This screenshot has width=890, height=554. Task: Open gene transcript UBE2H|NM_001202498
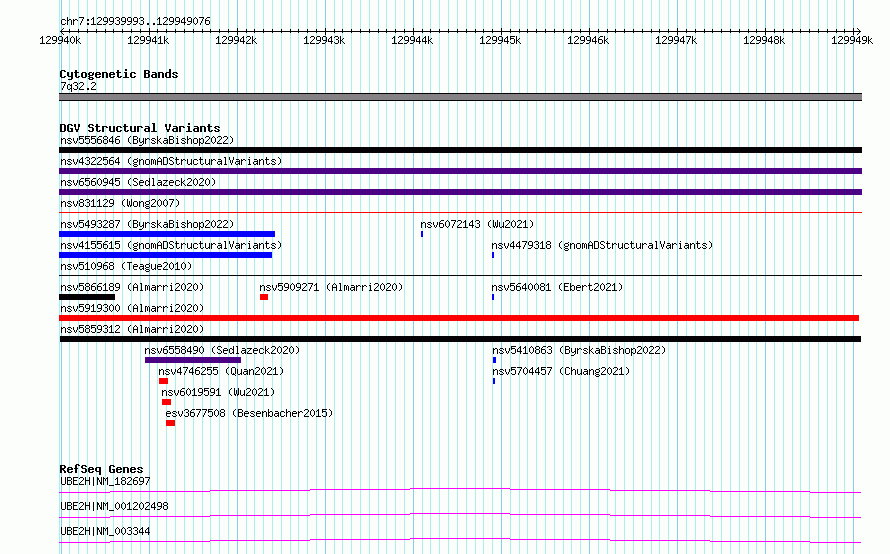pyautogui.click(x=114, y=506)
